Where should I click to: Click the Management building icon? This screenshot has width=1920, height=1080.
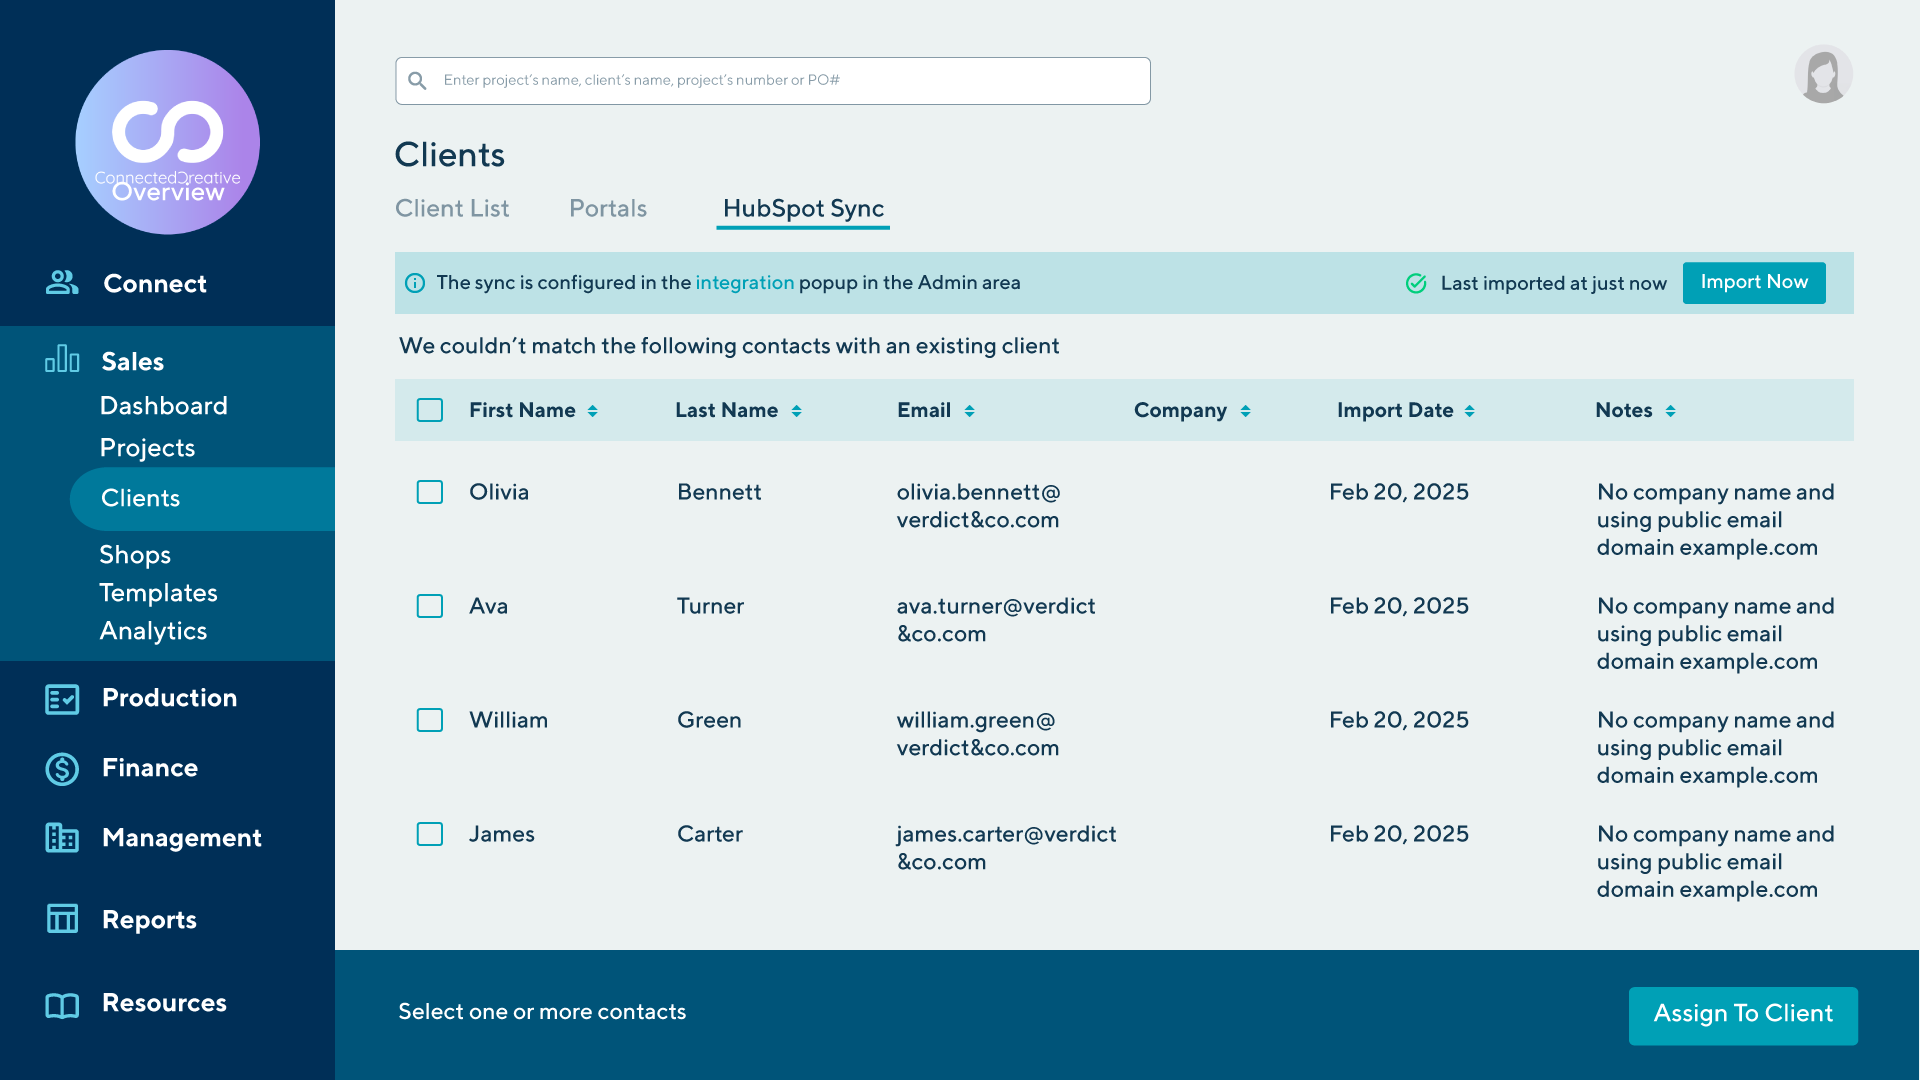[62, 838]
